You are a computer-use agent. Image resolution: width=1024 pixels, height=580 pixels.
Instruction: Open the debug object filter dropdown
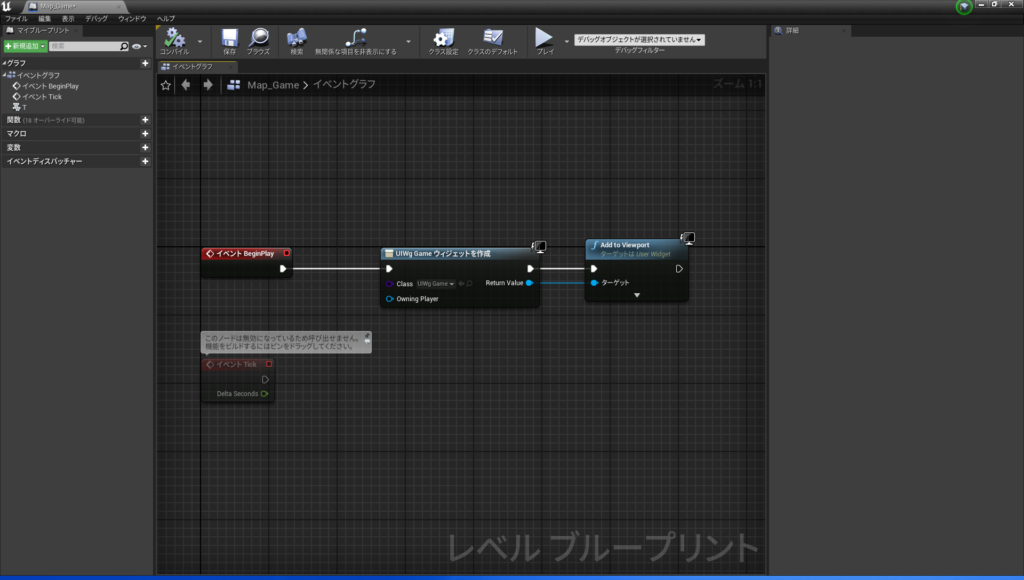(x=639, y=39)
